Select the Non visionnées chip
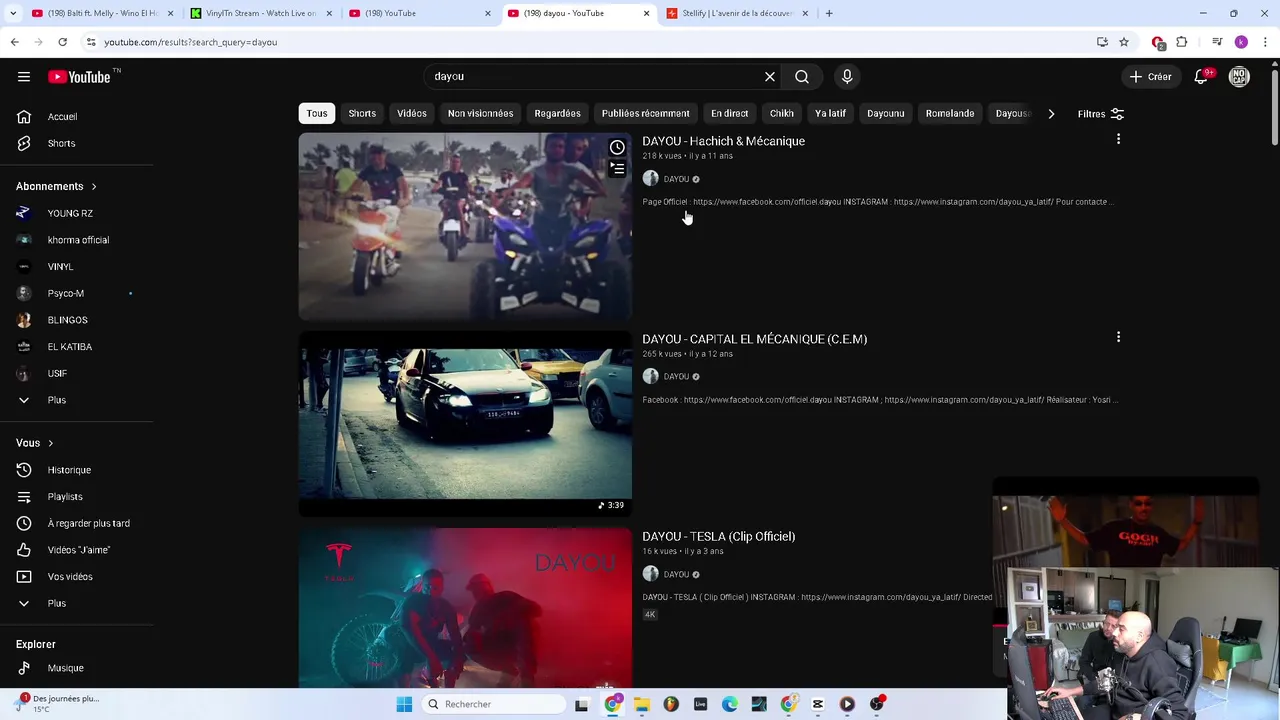 [481, 114]
